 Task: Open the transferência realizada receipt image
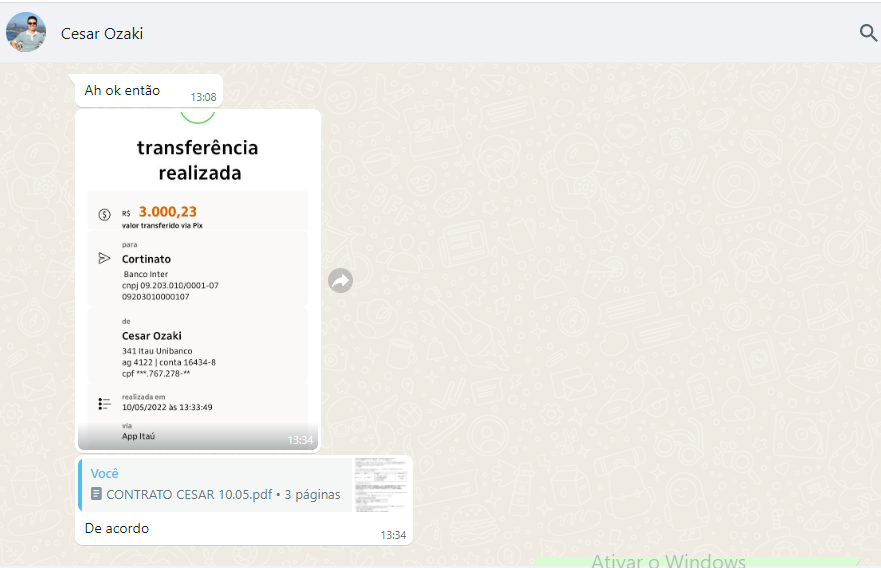pos(198,280)
